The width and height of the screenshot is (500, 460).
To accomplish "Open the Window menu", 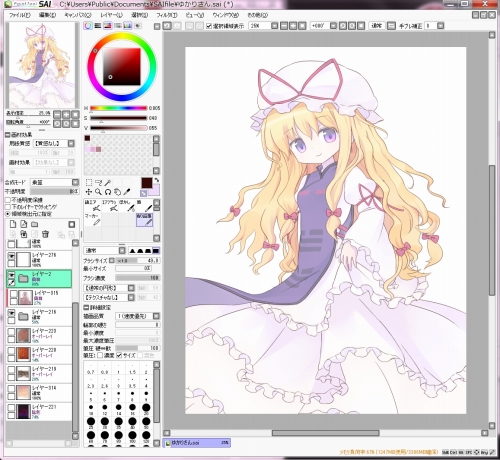I will point(226,15).
